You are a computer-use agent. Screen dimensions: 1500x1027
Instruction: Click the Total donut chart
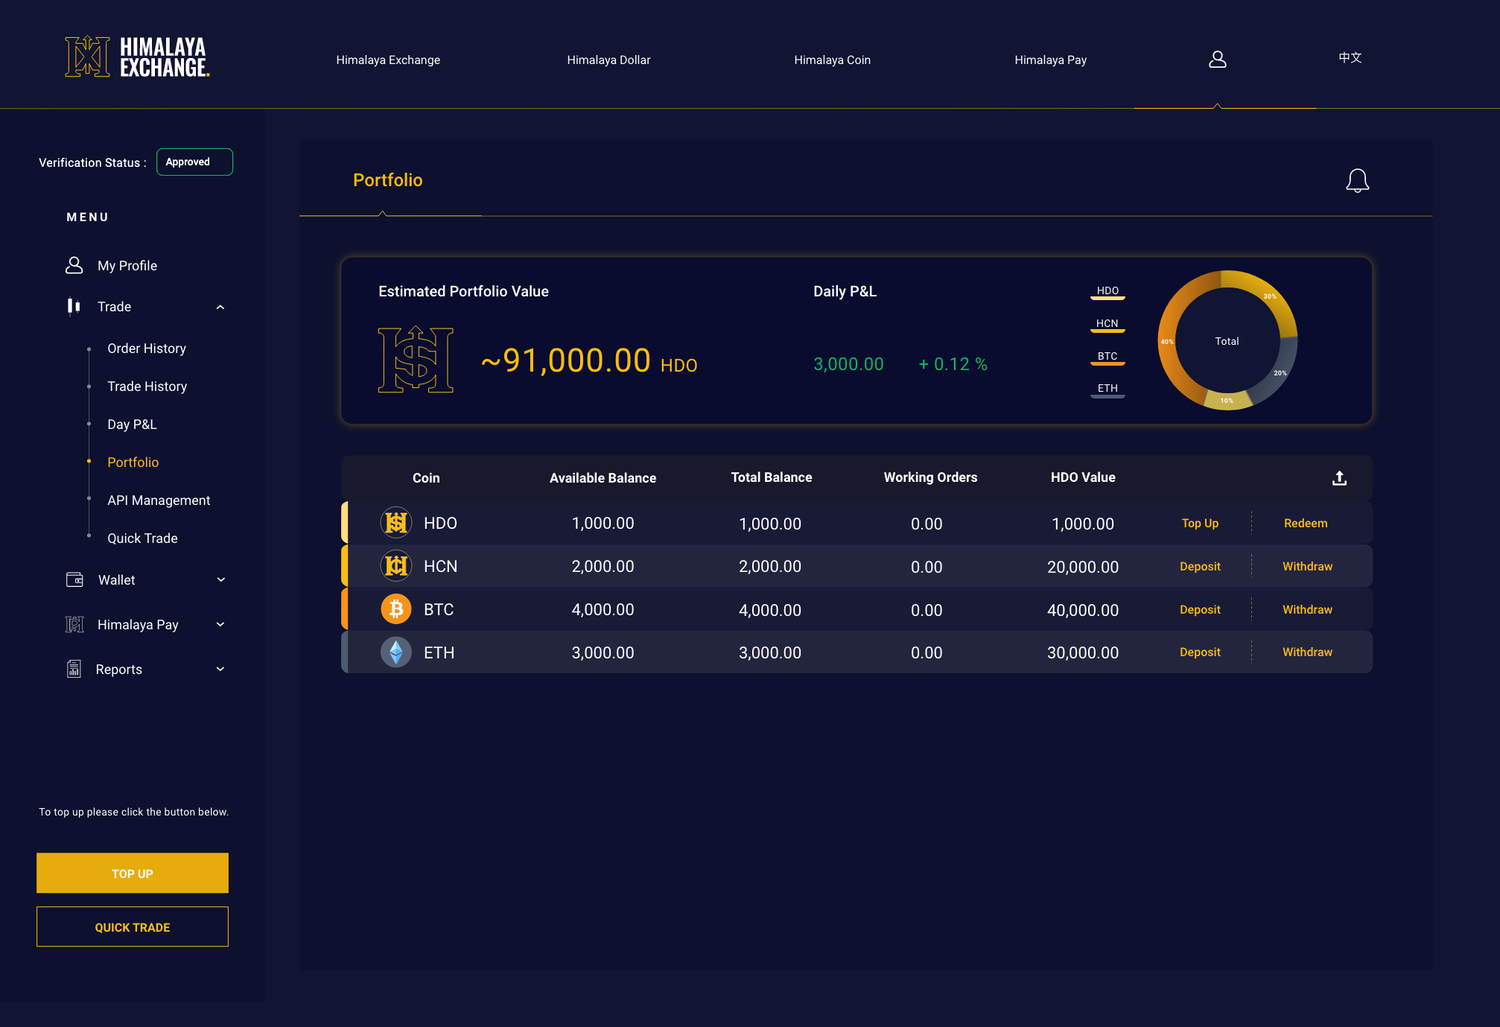1227,341
